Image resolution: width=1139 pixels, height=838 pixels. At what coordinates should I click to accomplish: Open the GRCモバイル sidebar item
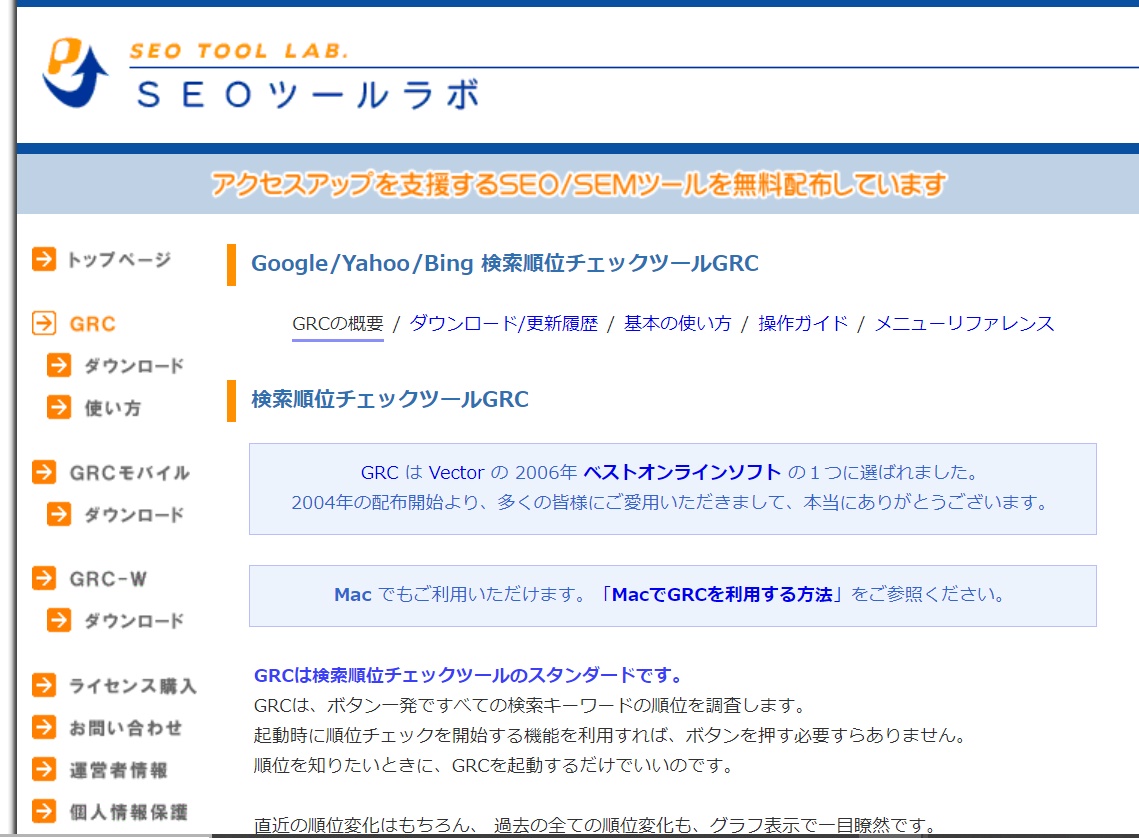click(x=129, y=473)
